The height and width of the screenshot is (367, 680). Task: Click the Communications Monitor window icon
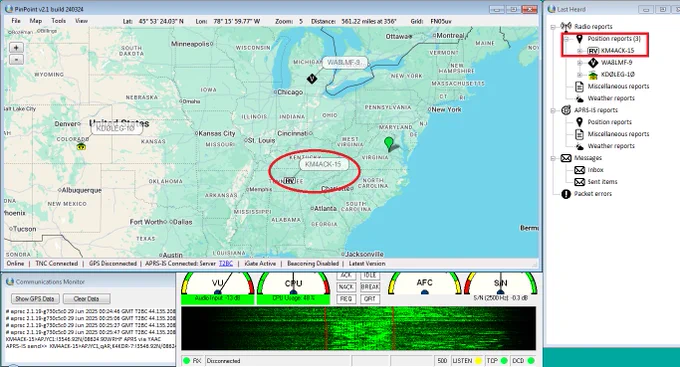click(10, 282)
